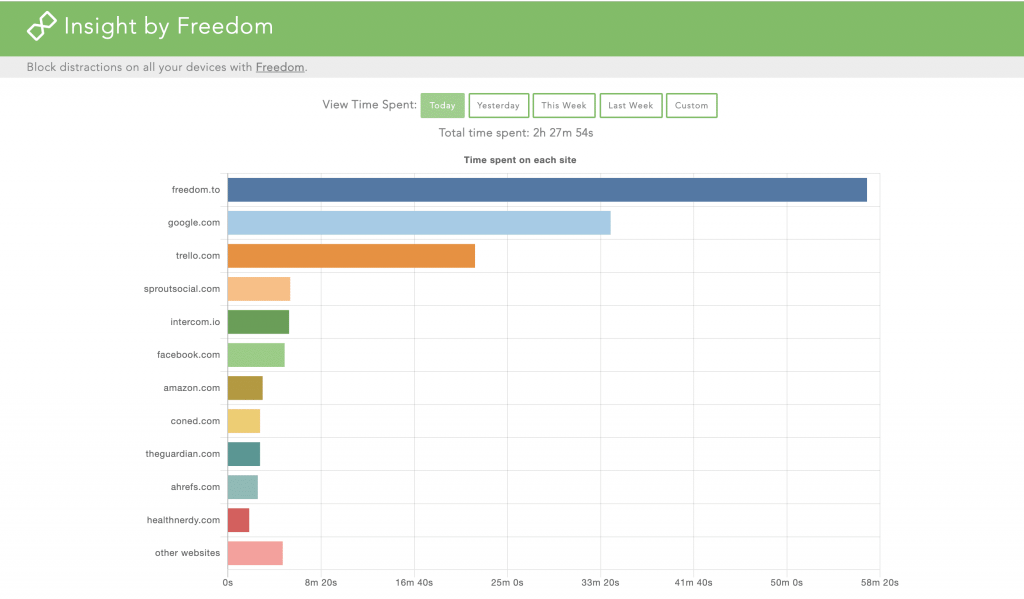Click the other websites pink bar
This screenshot has width=1024, height=599.
coord(255,552)
